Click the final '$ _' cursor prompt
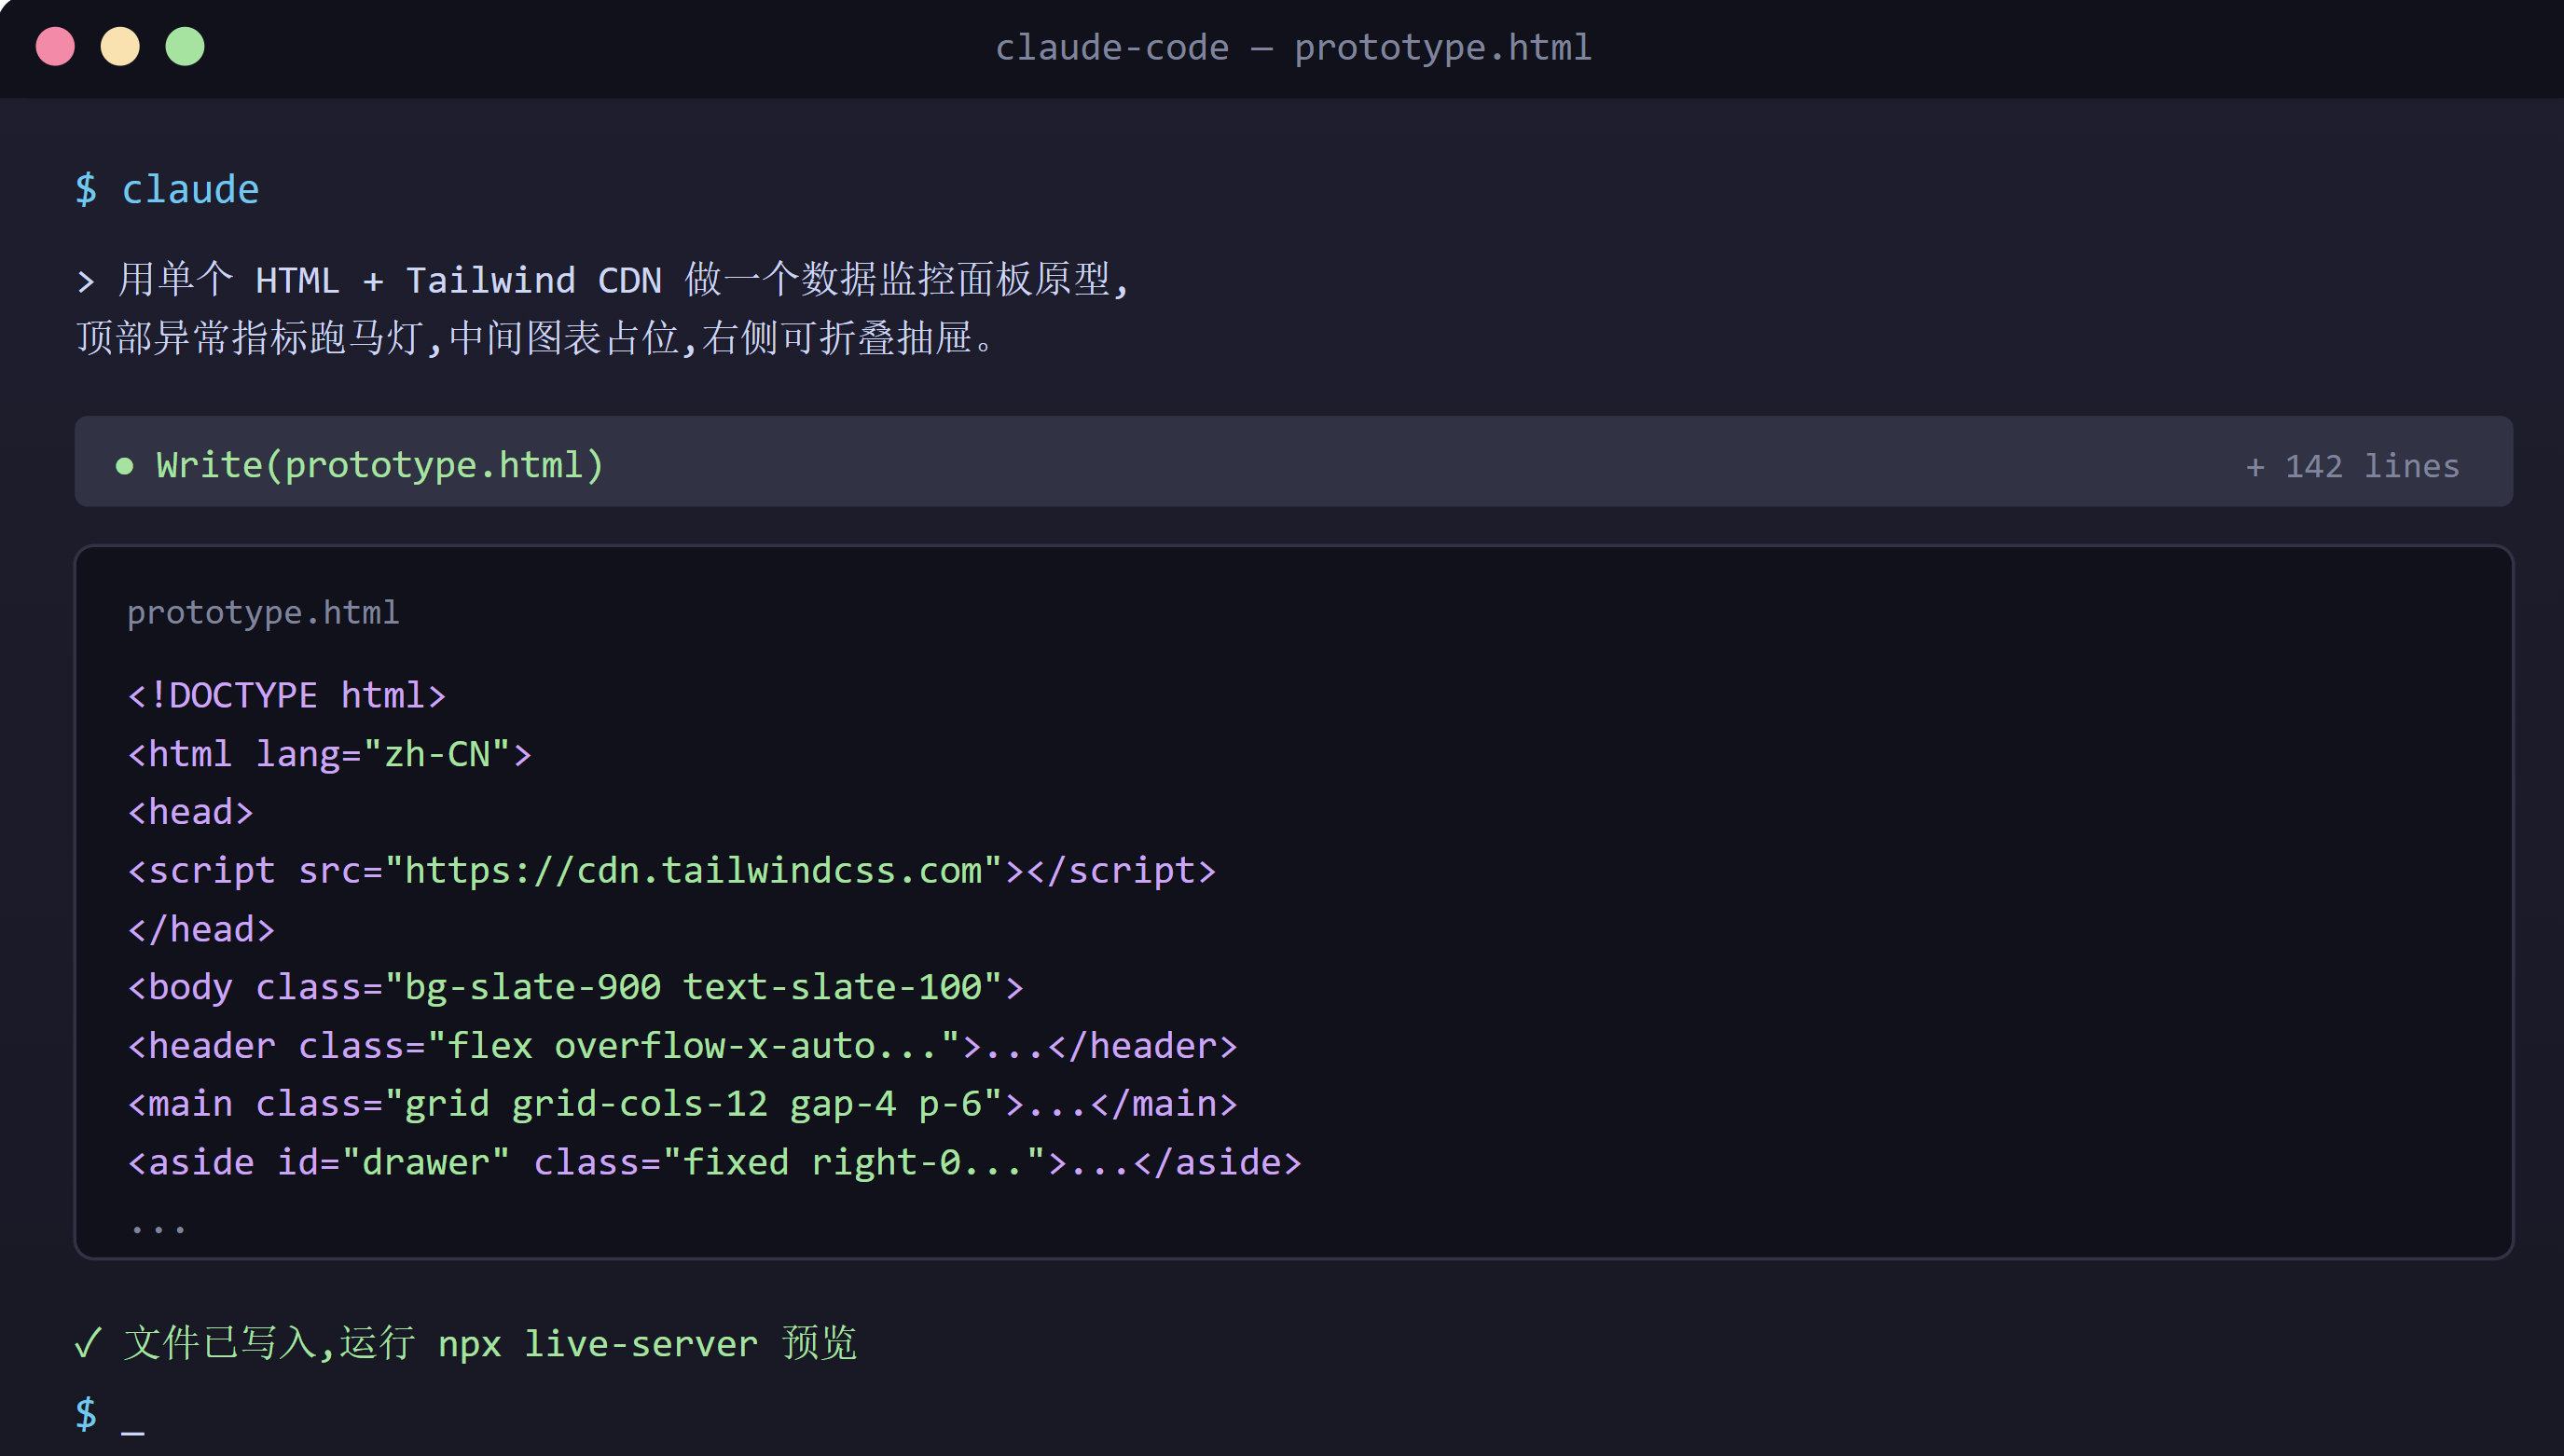2564x1456 pixels. 109,1414
